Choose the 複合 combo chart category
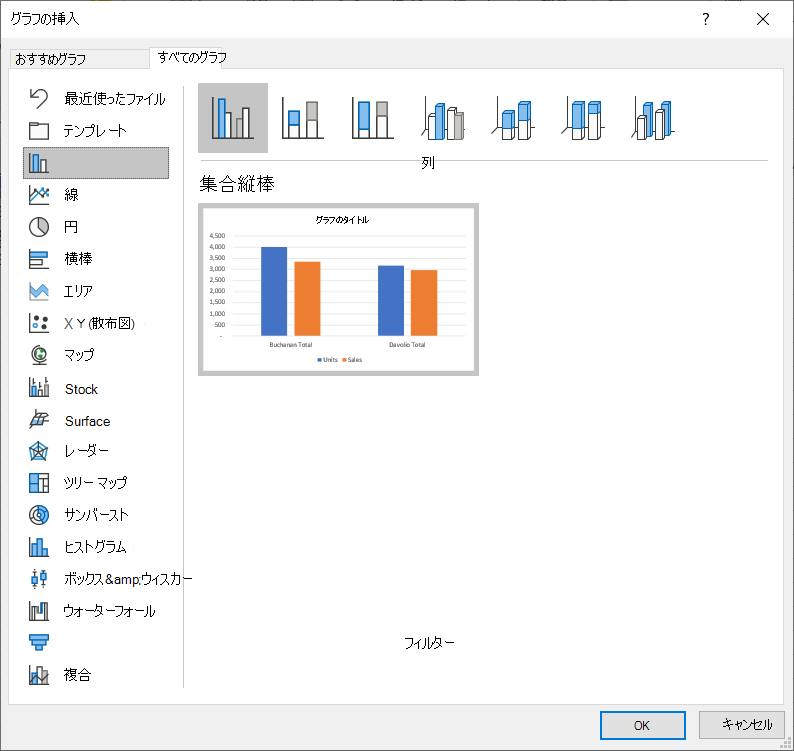Viewport: 794px width, 751px height. click(96, 675)
